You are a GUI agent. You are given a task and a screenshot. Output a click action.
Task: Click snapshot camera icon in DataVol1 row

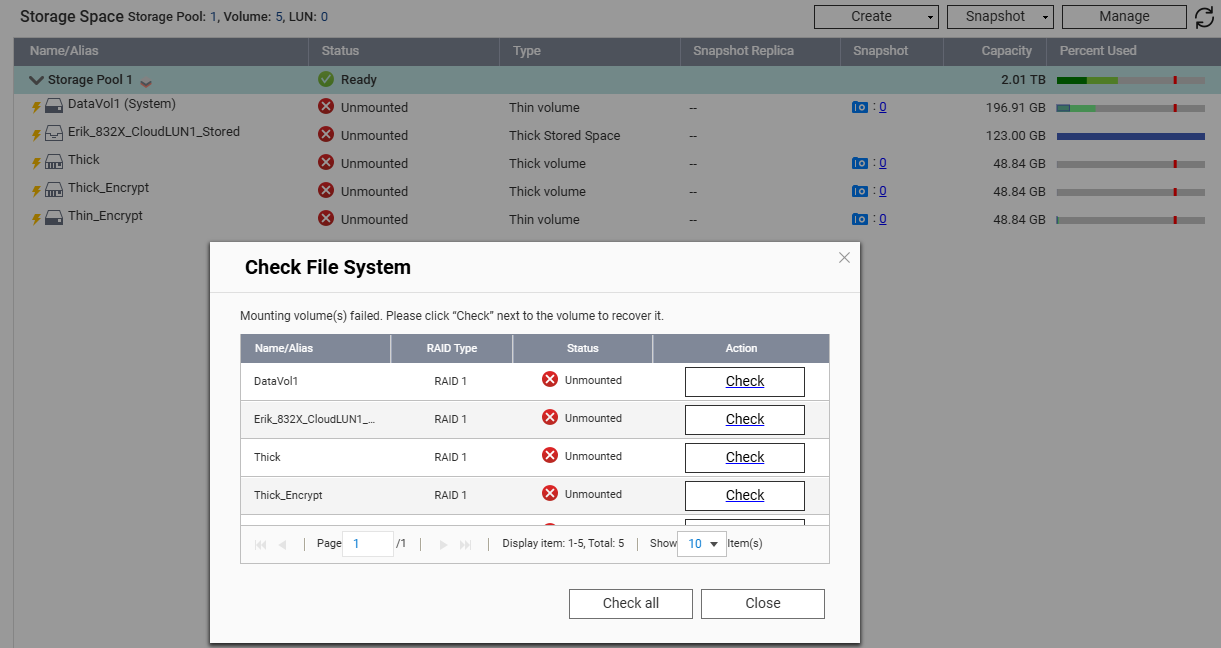(x=859, y=107)
